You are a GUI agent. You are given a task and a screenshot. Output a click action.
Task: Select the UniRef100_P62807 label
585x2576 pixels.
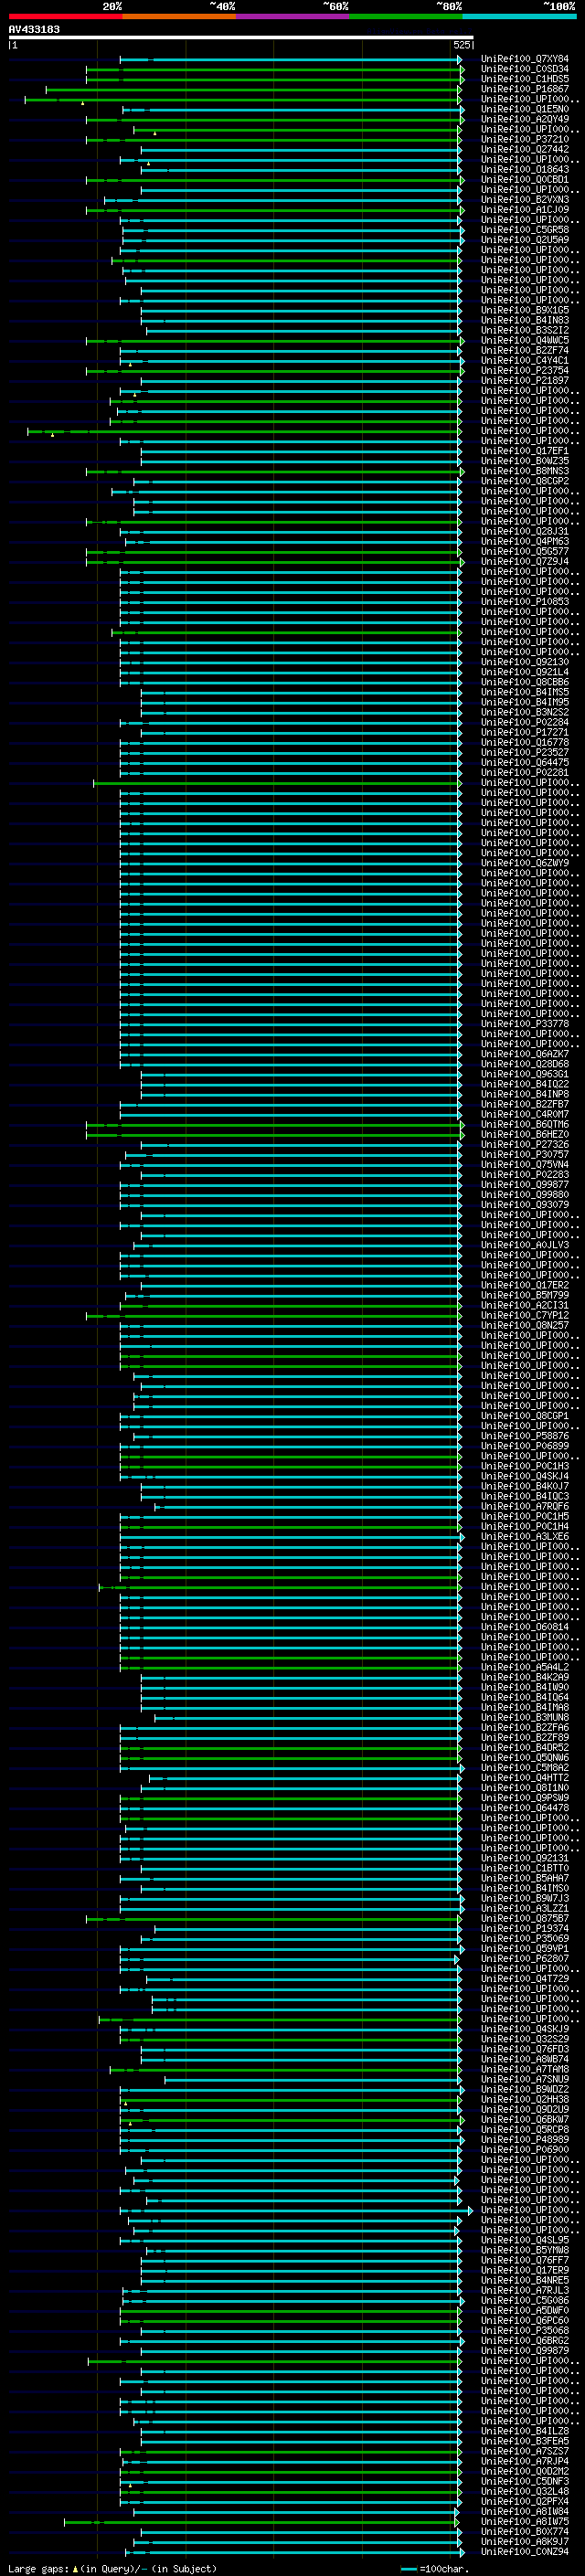point(525,1958)
